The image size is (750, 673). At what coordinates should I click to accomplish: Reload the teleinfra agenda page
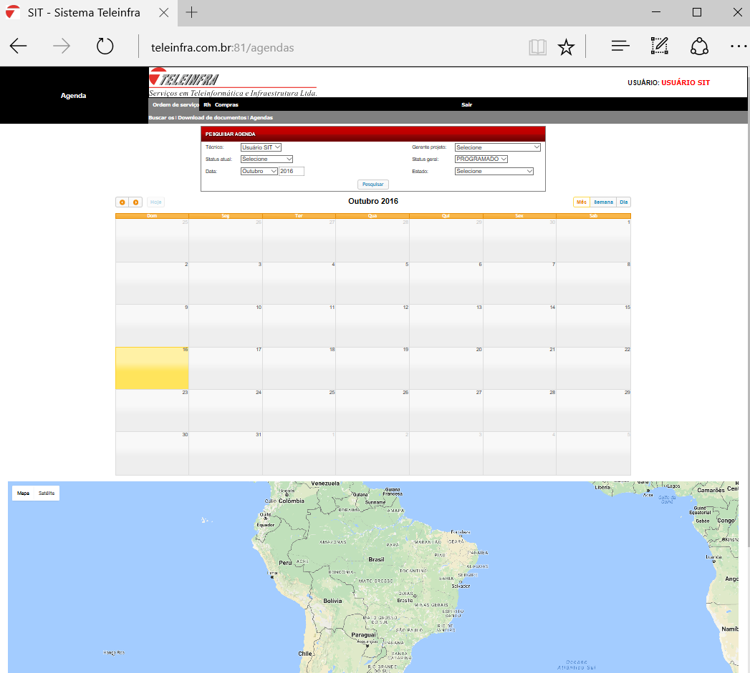(105, 46)
